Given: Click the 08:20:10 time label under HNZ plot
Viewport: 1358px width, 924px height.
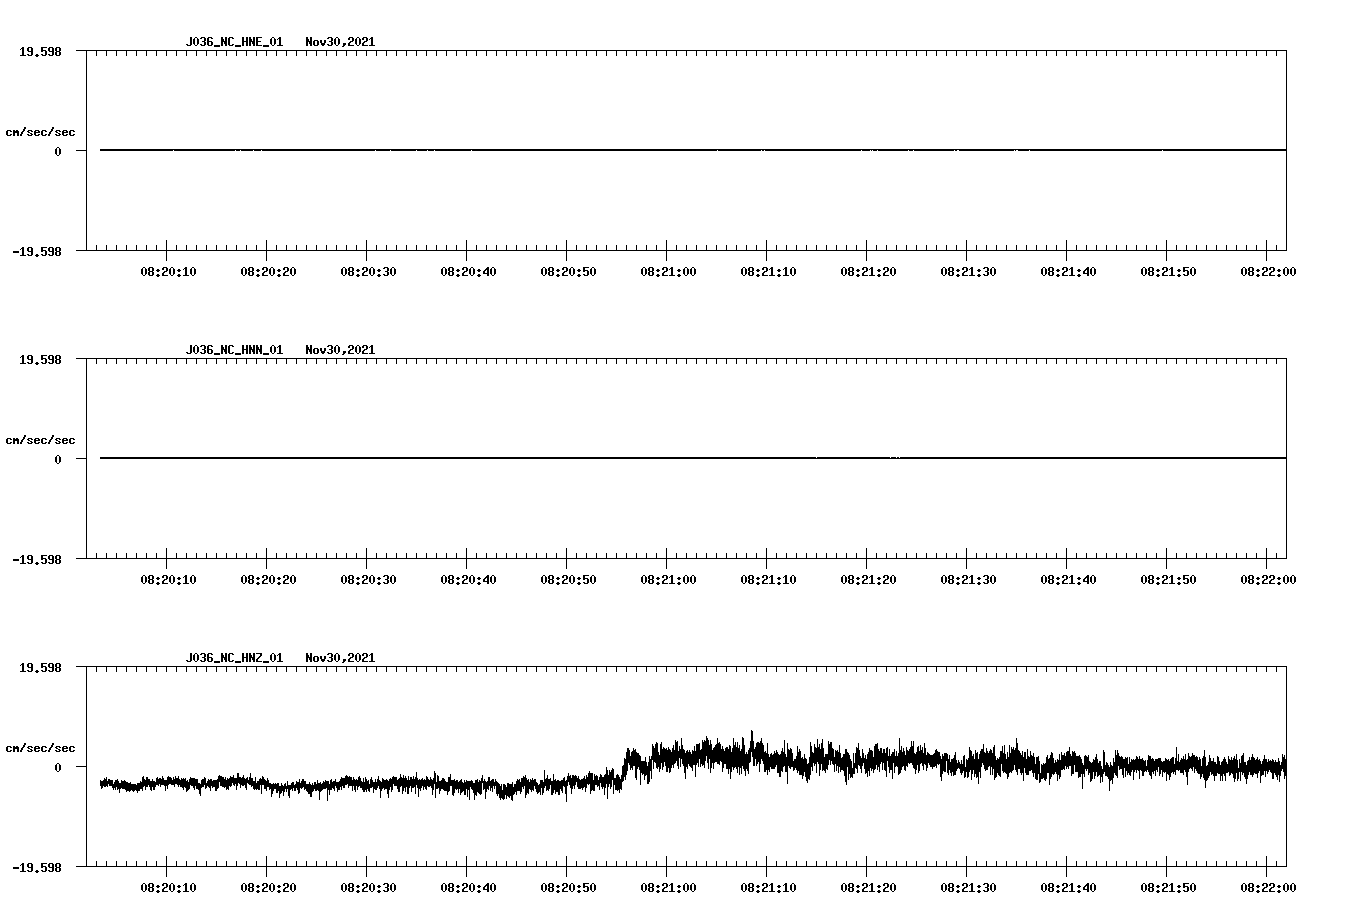Looking at the screenshot, I should tap(168, 888).
